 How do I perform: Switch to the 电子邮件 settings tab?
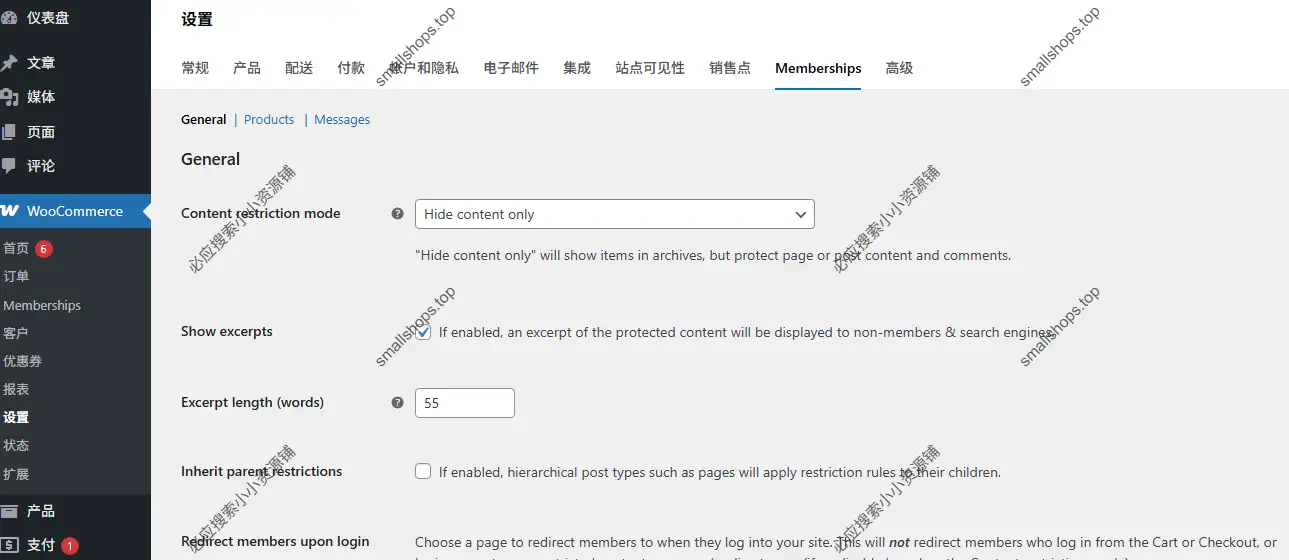[511, 68]
